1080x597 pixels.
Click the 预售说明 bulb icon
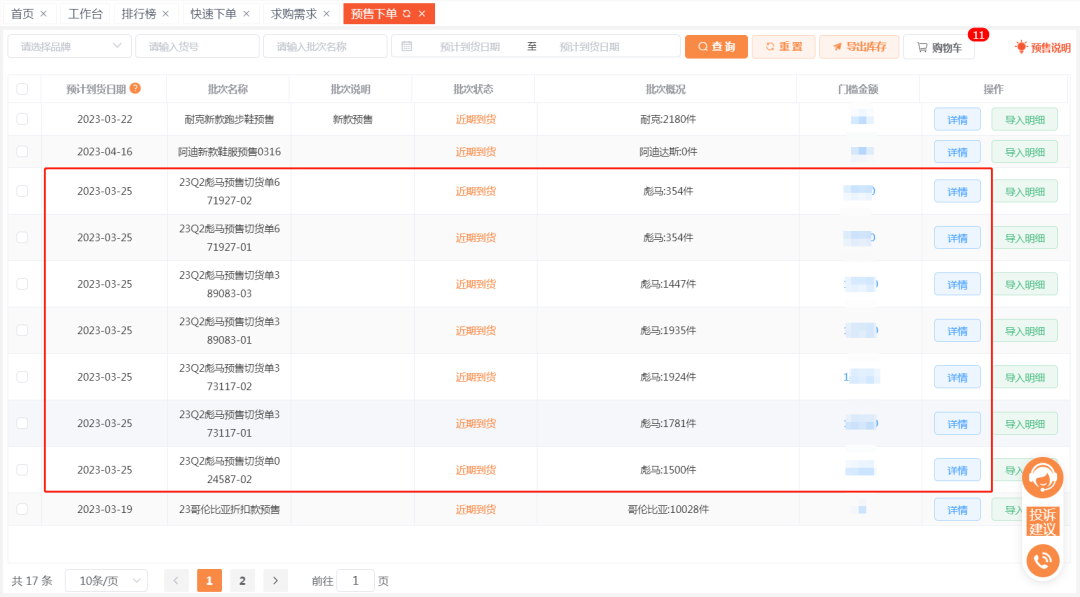(1020, 46)
